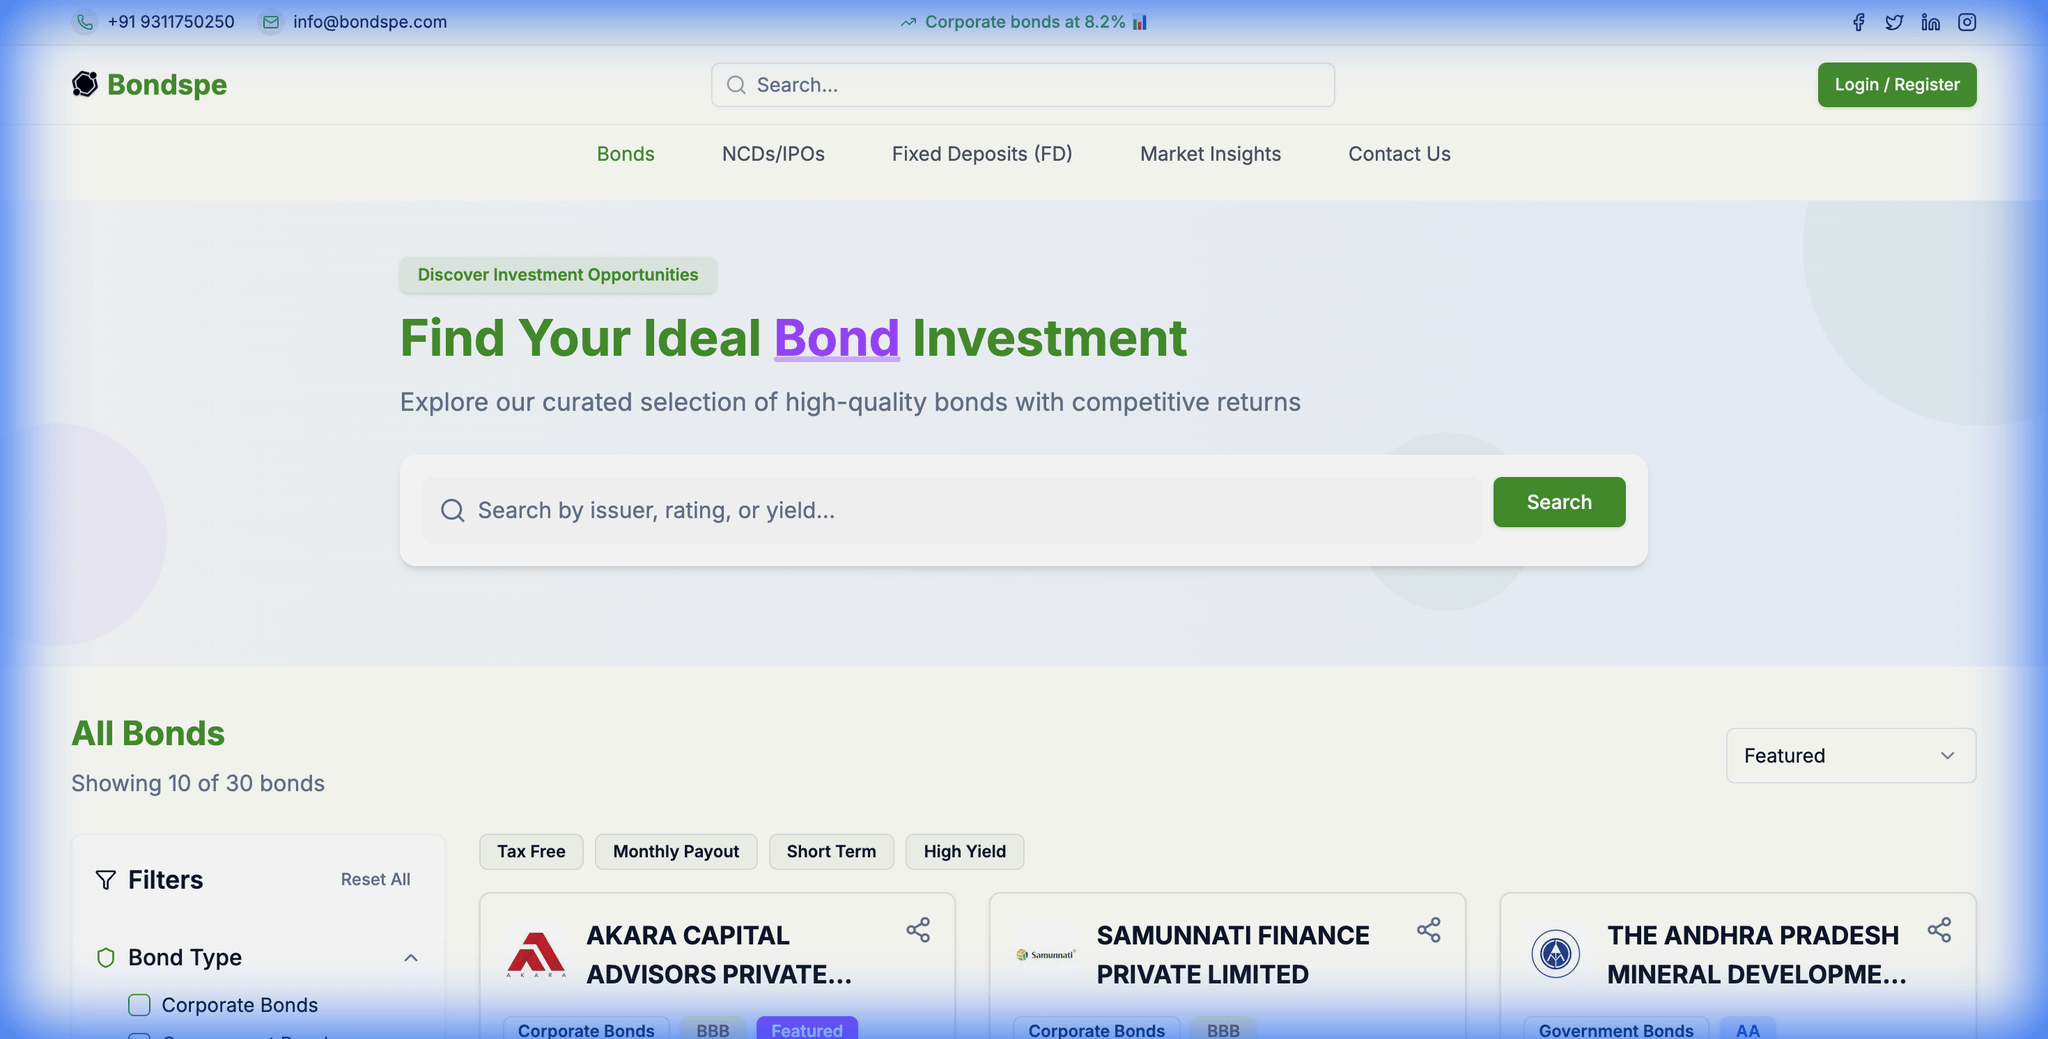Collapse the Bond Type filter section

click(x=410, y=958)
